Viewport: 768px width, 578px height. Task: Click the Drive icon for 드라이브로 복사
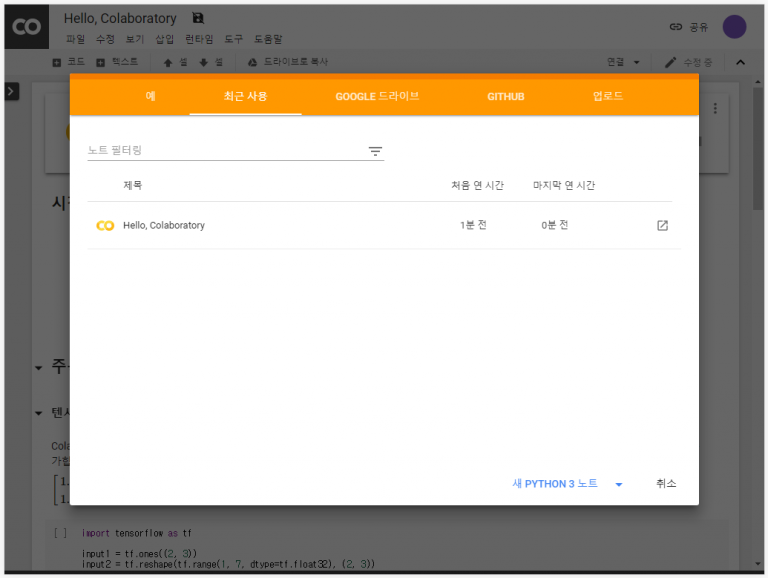pyautogui.click(x=252, y=62)
